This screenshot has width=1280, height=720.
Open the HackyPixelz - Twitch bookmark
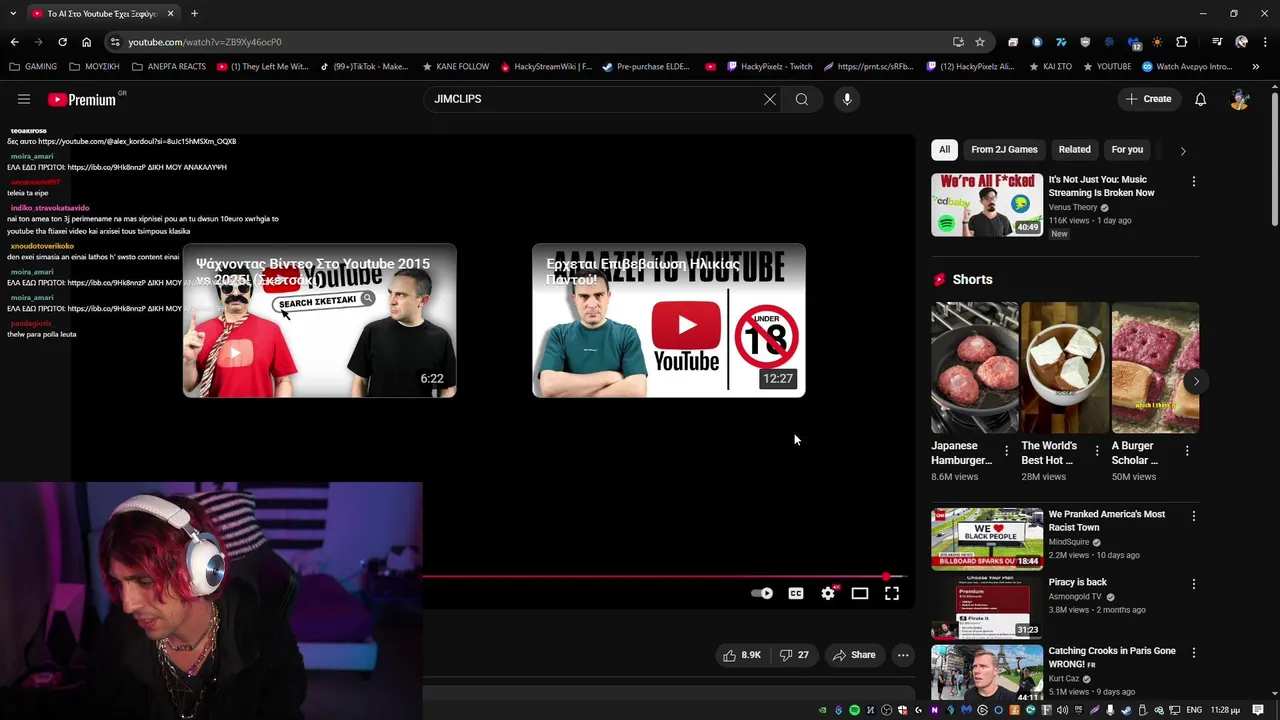click(x=769, y=67)
